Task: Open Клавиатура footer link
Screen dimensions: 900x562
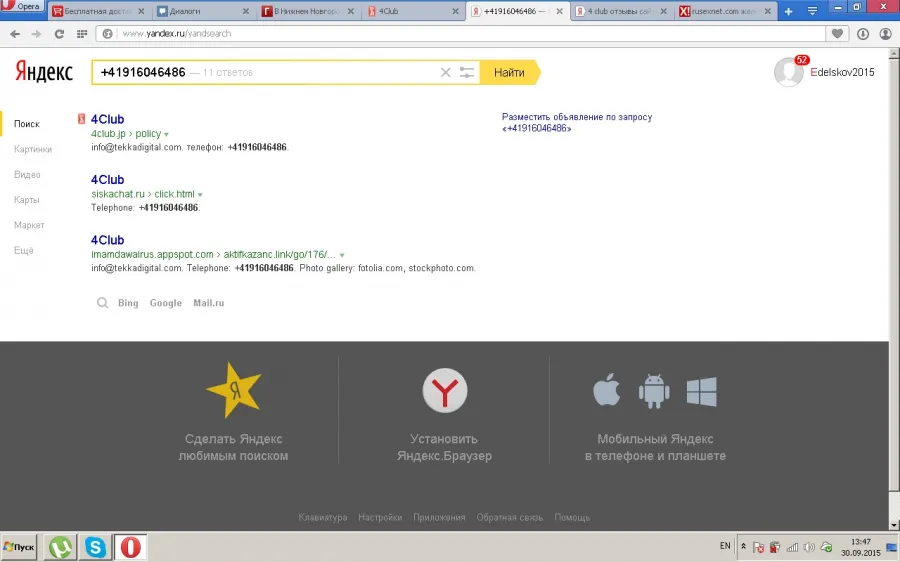Action: (323, 518)
